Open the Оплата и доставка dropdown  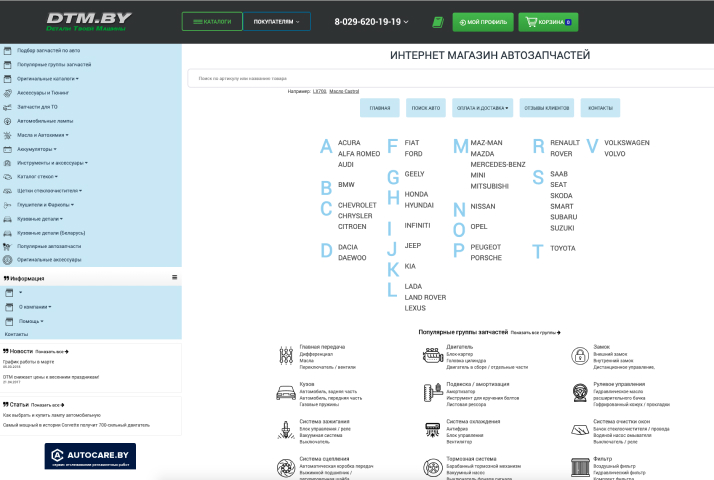(483, 108)
